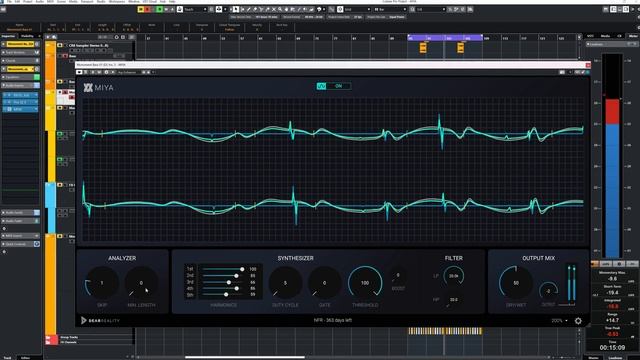Screen dimensions: 640x360
Task: Show the right zone via layout icon
Action: click(626, 9)
